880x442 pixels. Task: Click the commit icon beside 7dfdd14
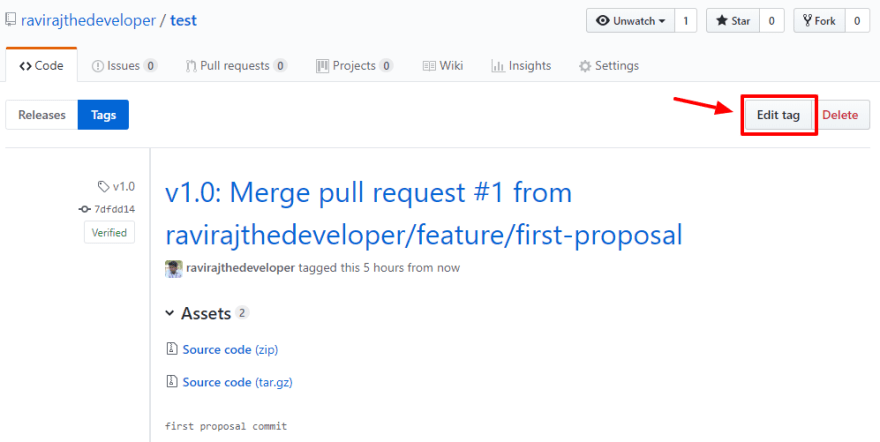coord(84,209)
